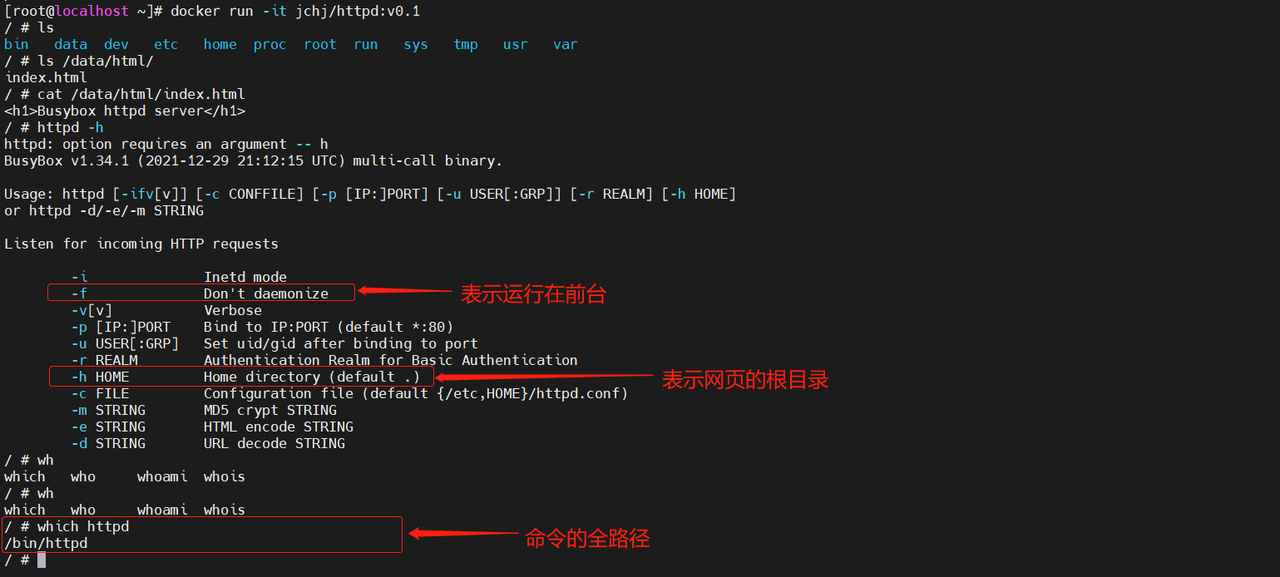Click the Home directory (default .) text
1280x577 pixels.
pos(312,377)
